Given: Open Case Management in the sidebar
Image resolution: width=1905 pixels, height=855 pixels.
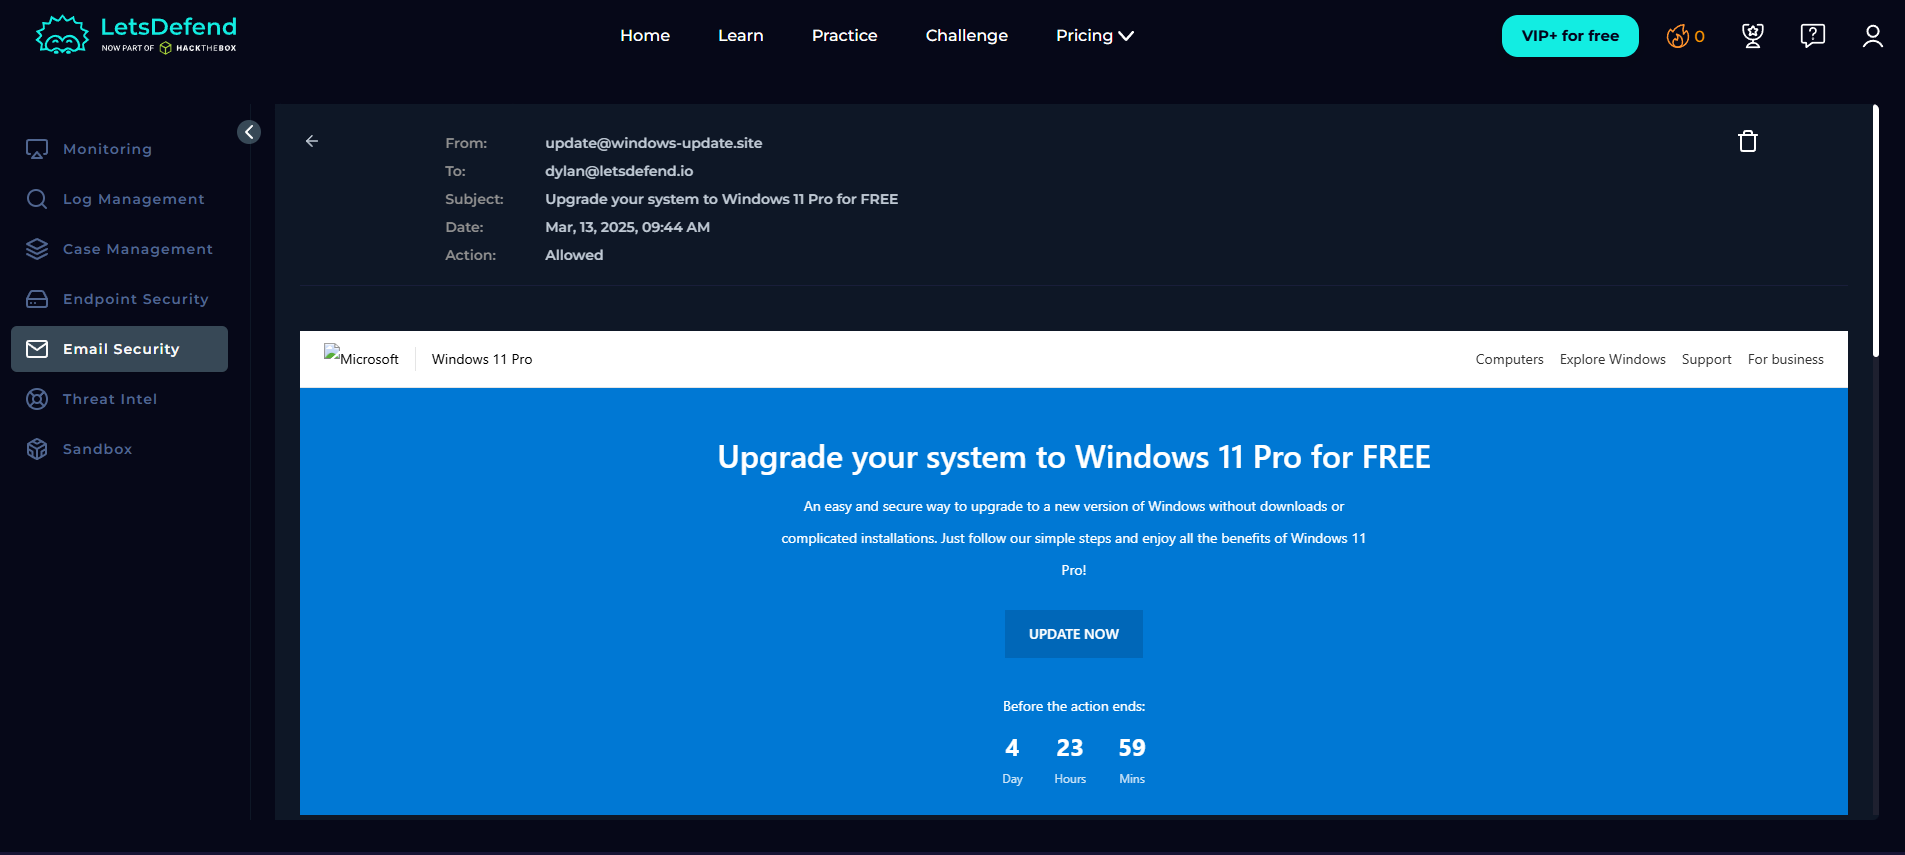Looking at the screenshot, I should 138,249.
